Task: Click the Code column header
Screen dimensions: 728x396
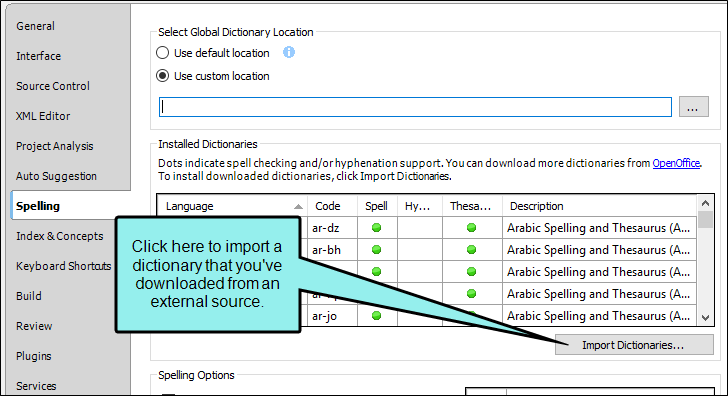Action: [x=332, y=206]
